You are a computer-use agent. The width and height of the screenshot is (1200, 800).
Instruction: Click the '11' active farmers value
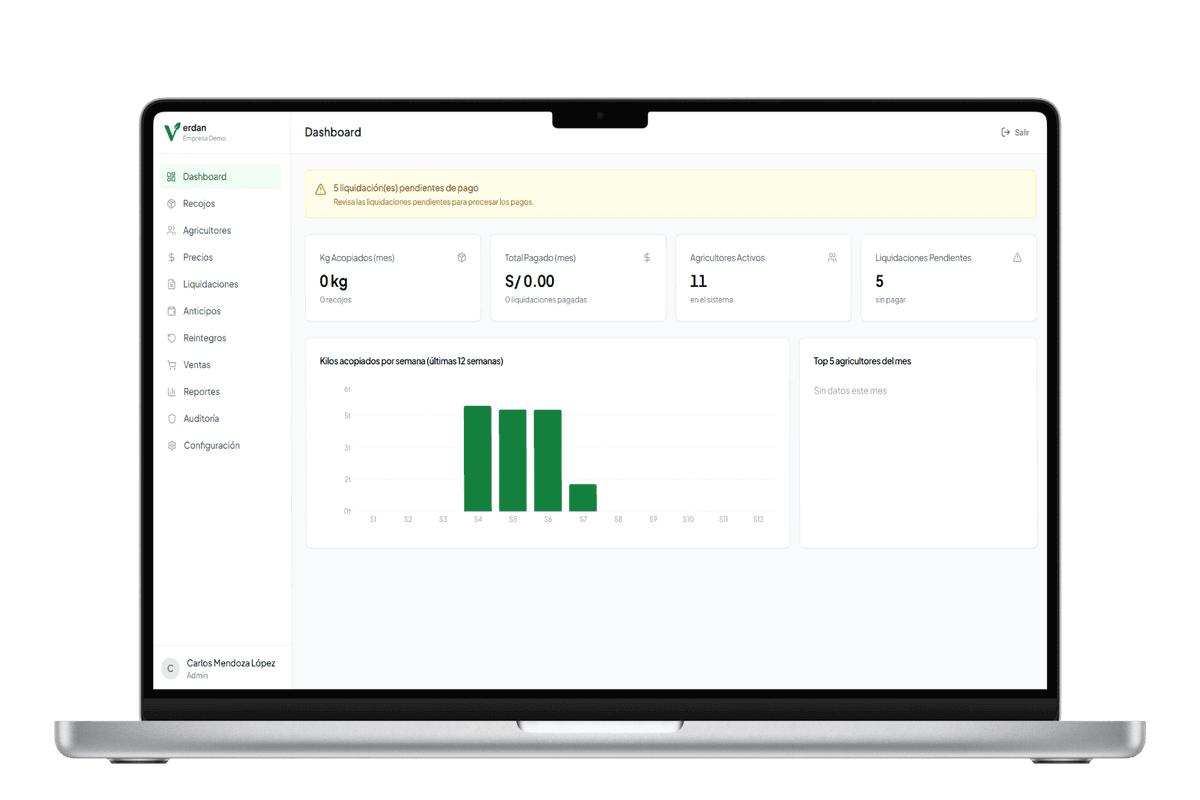tap(698, 282)
